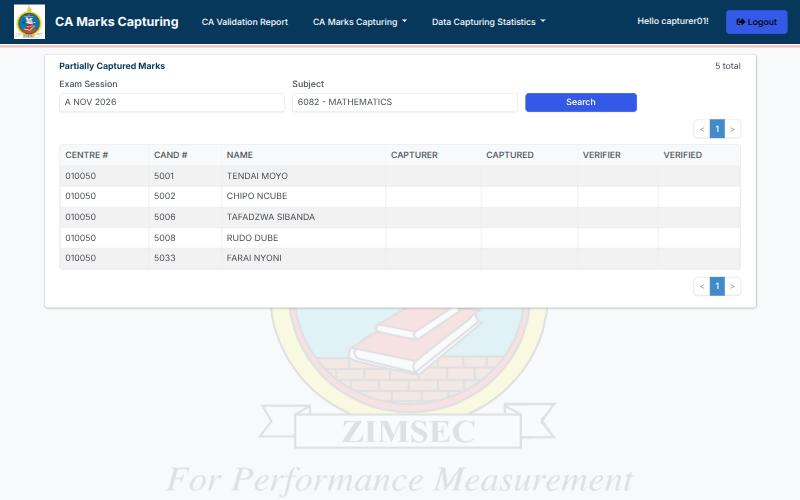
Task: Open CA Validation Report page
Action: (244, 22)
